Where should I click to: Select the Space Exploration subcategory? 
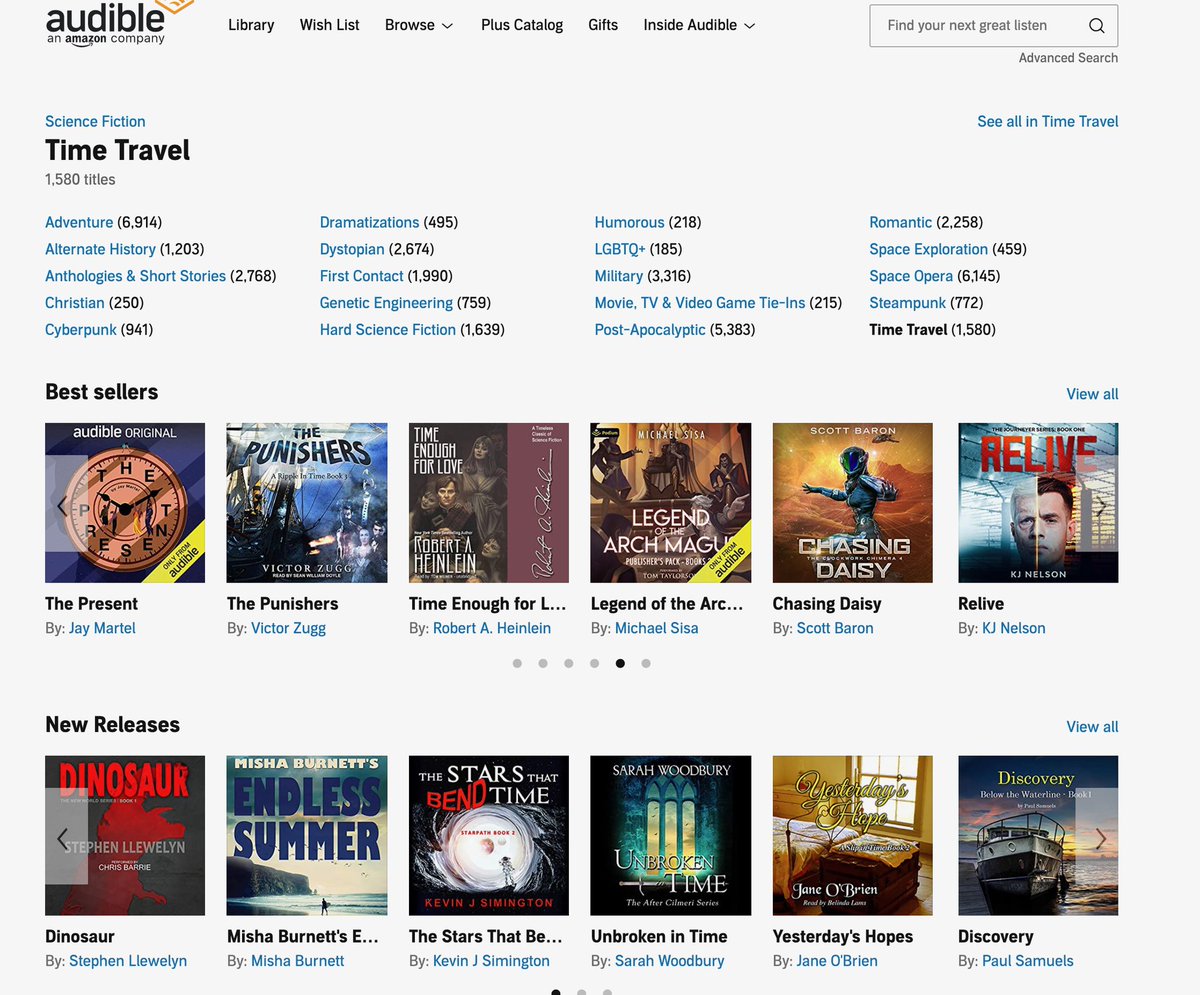(x=929, y=249)
